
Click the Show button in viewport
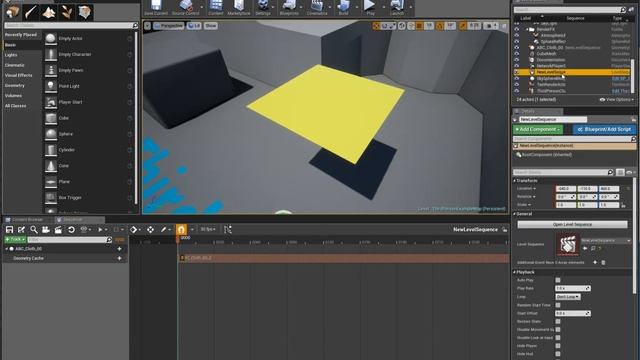(211, 26)
